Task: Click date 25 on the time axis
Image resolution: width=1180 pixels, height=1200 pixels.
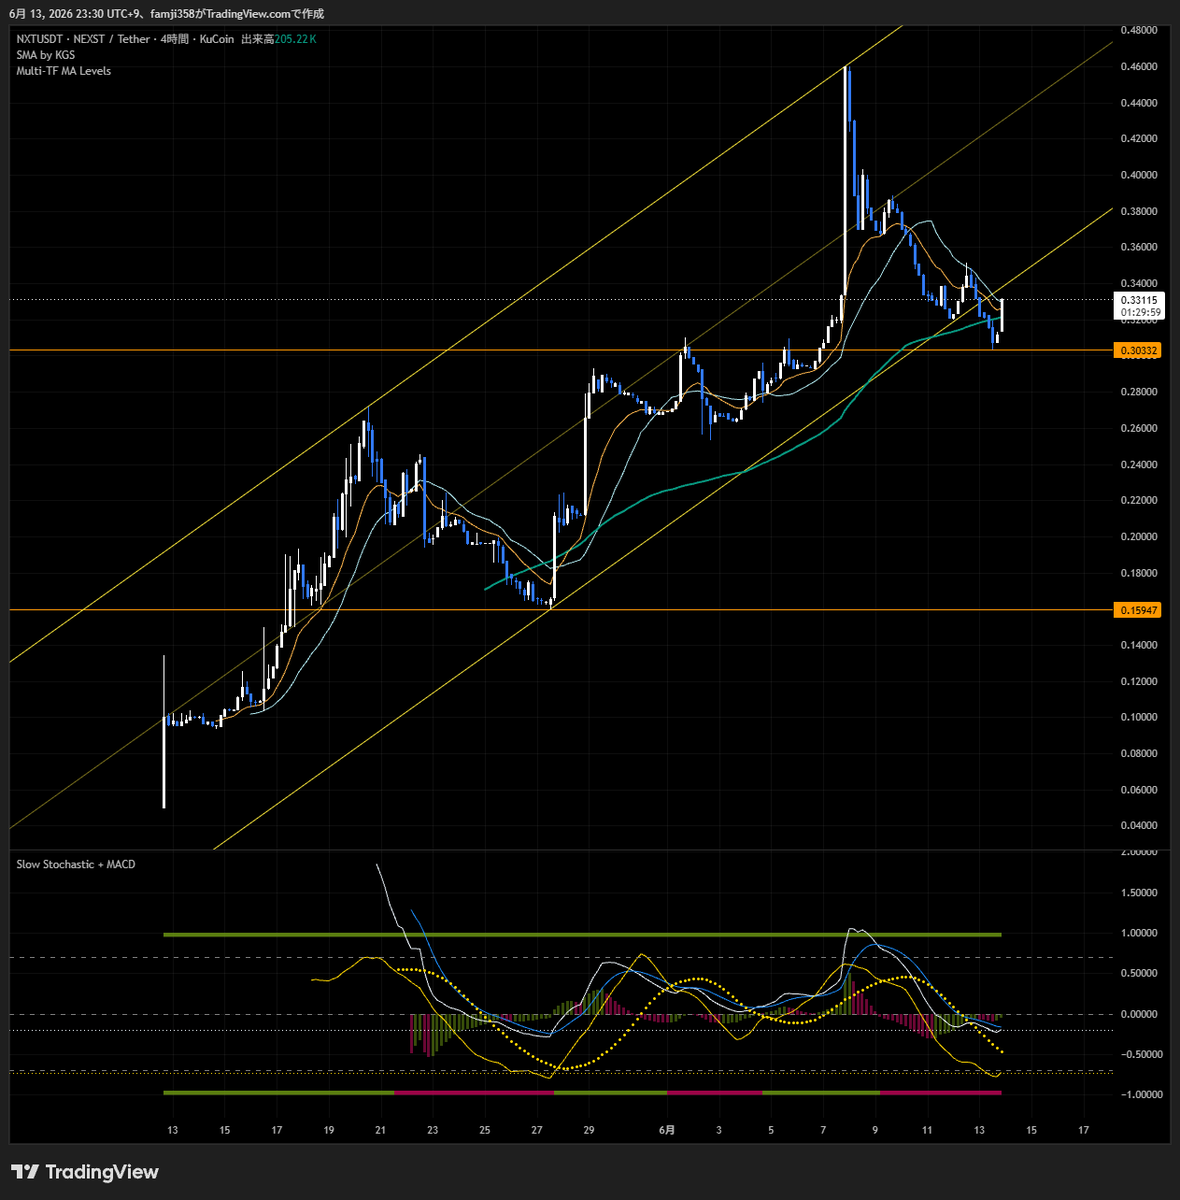Action: pos(485,1130)
